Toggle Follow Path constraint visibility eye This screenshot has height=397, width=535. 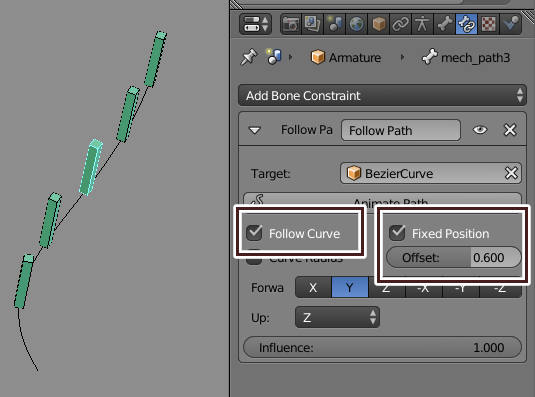[x=480, y=130]
